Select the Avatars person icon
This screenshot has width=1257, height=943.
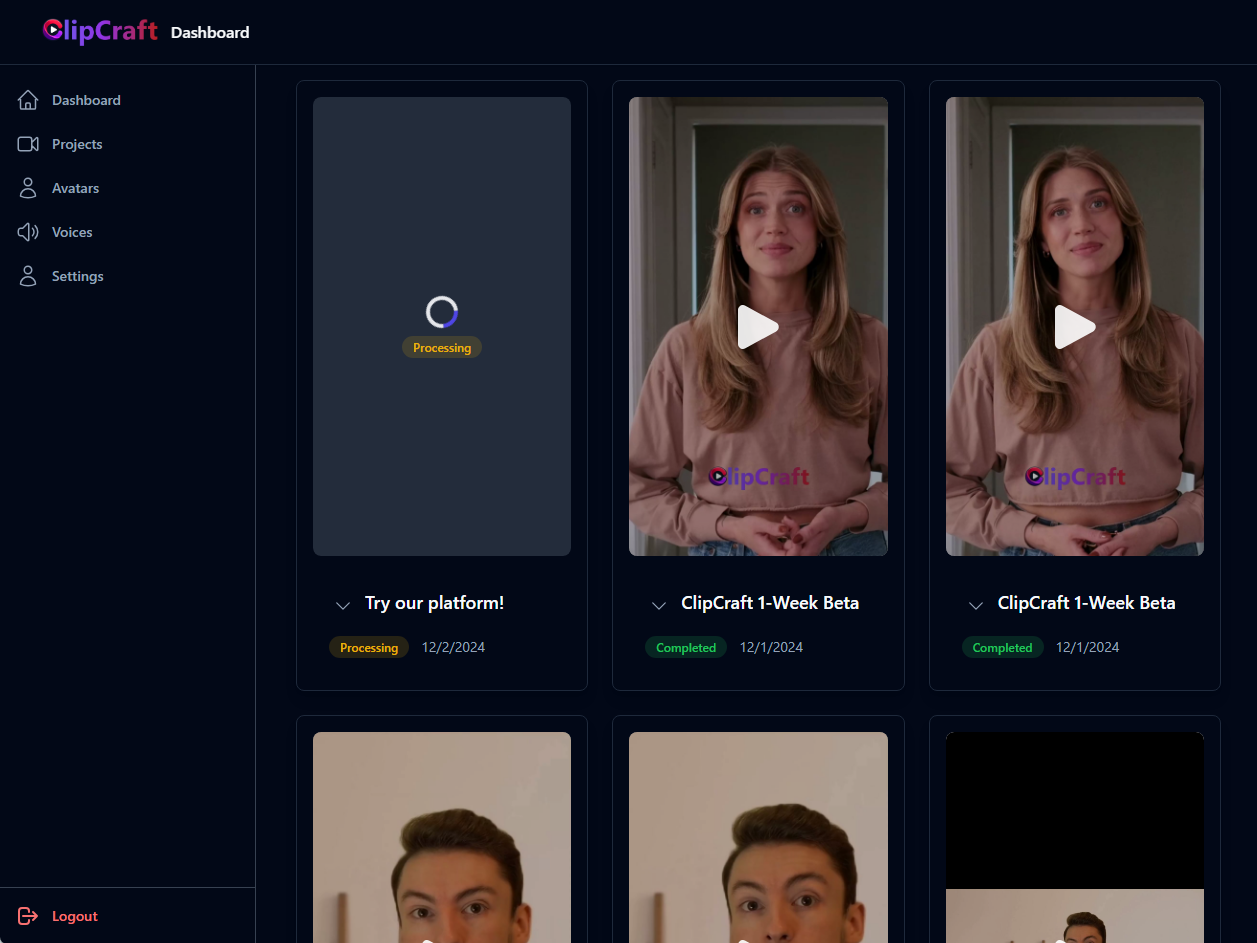tap(28, 188)
